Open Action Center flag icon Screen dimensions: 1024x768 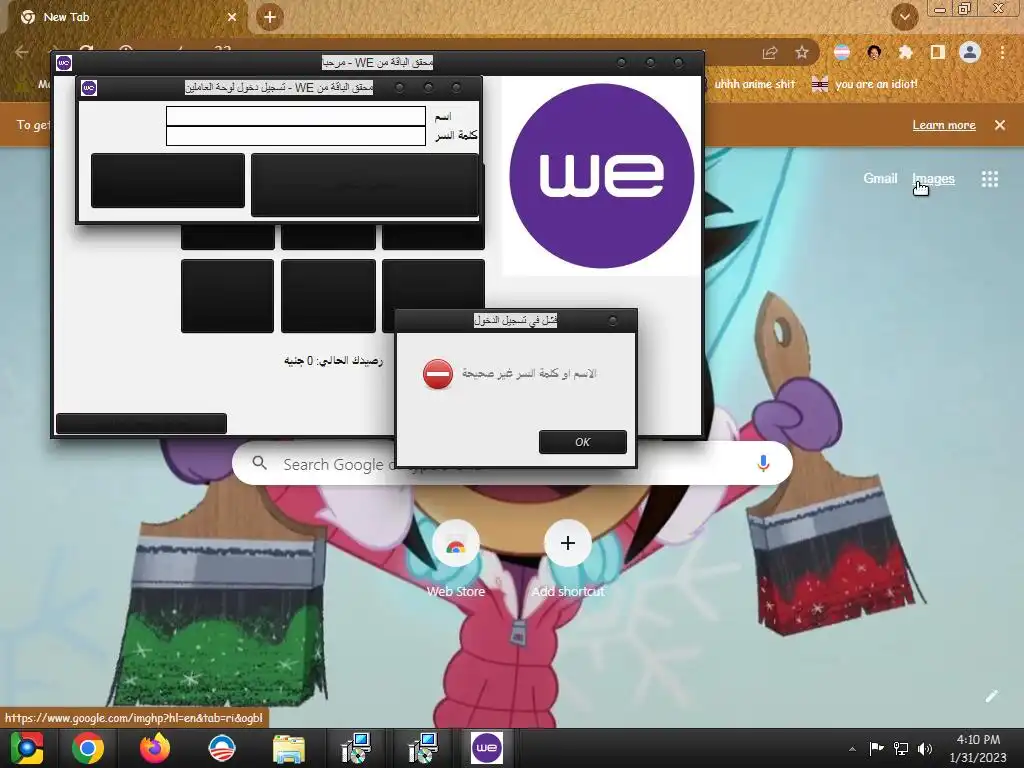876,748
